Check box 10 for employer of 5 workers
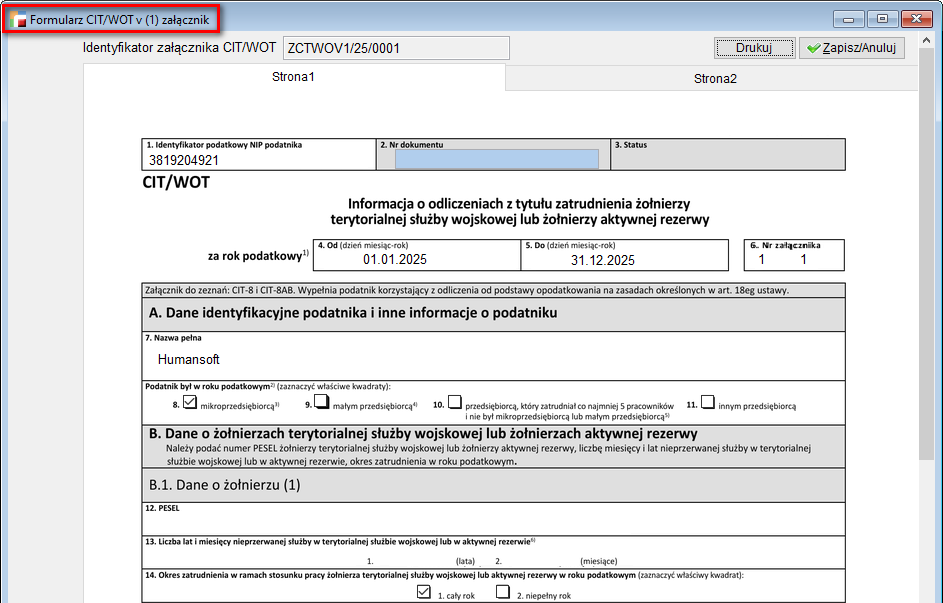Image resolution: width=943 pixels, height=603 pixels. click(x=454, y=403)
